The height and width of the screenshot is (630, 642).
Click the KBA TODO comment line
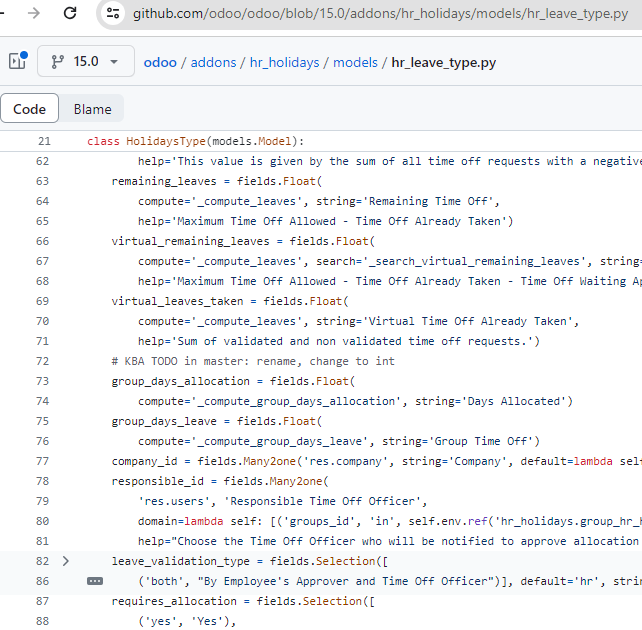253,361
